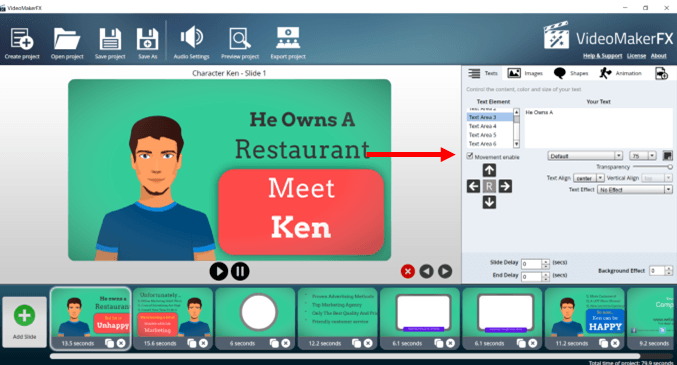Play the slide preview
Screen dimensions: 677x365
pos(219,271)
